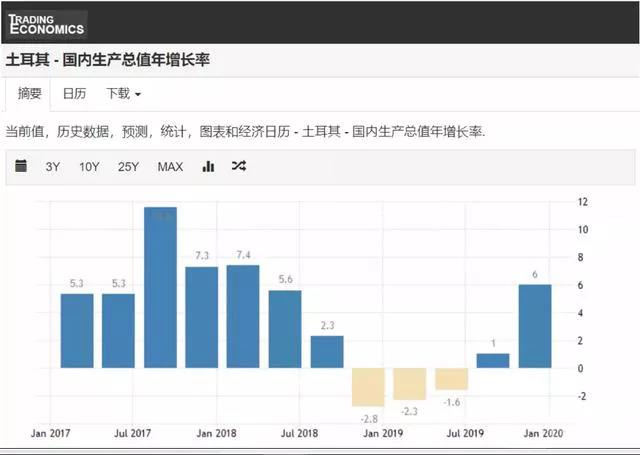Viewport: 640px width, 455px height.
Task: Show the MAX time range
Action: (170, 167)
